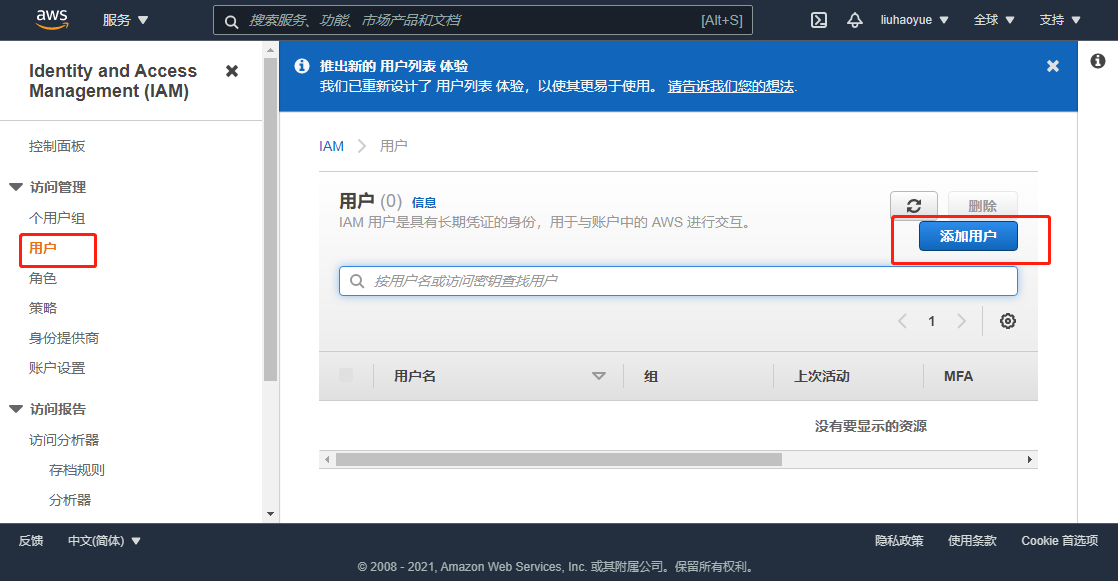Open the notifications bell icon

click(855, 20)
